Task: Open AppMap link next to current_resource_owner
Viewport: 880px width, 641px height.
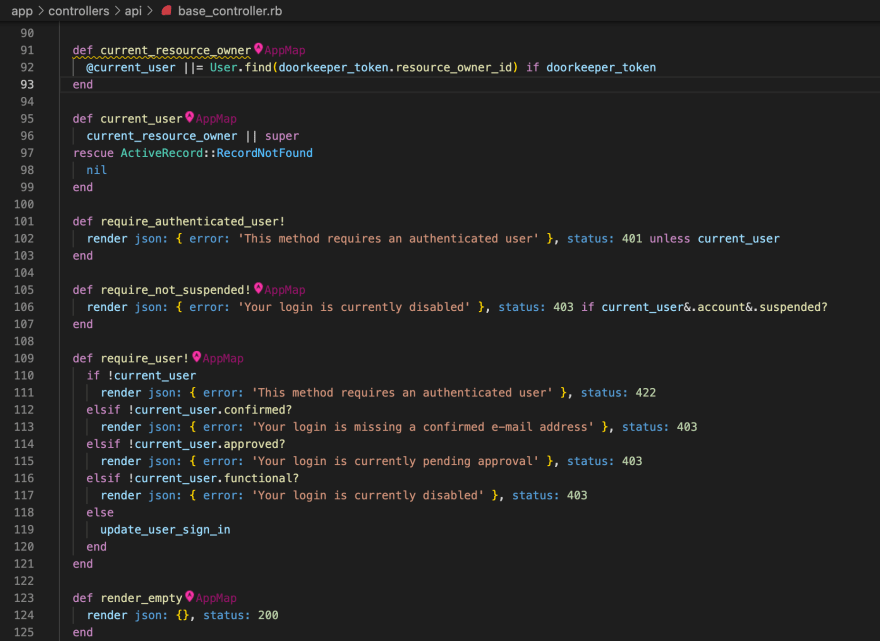Action: [285, 51]
